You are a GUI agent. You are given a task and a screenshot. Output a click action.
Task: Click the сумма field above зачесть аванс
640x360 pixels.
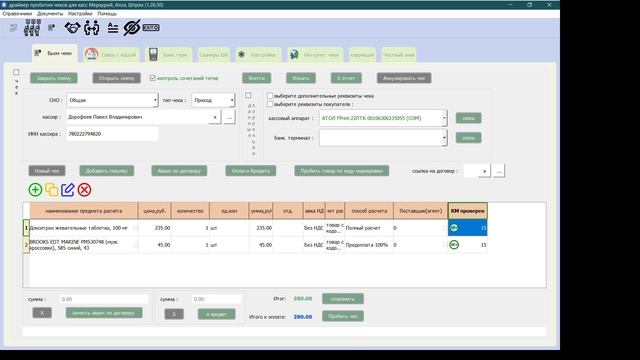point(104,299)
